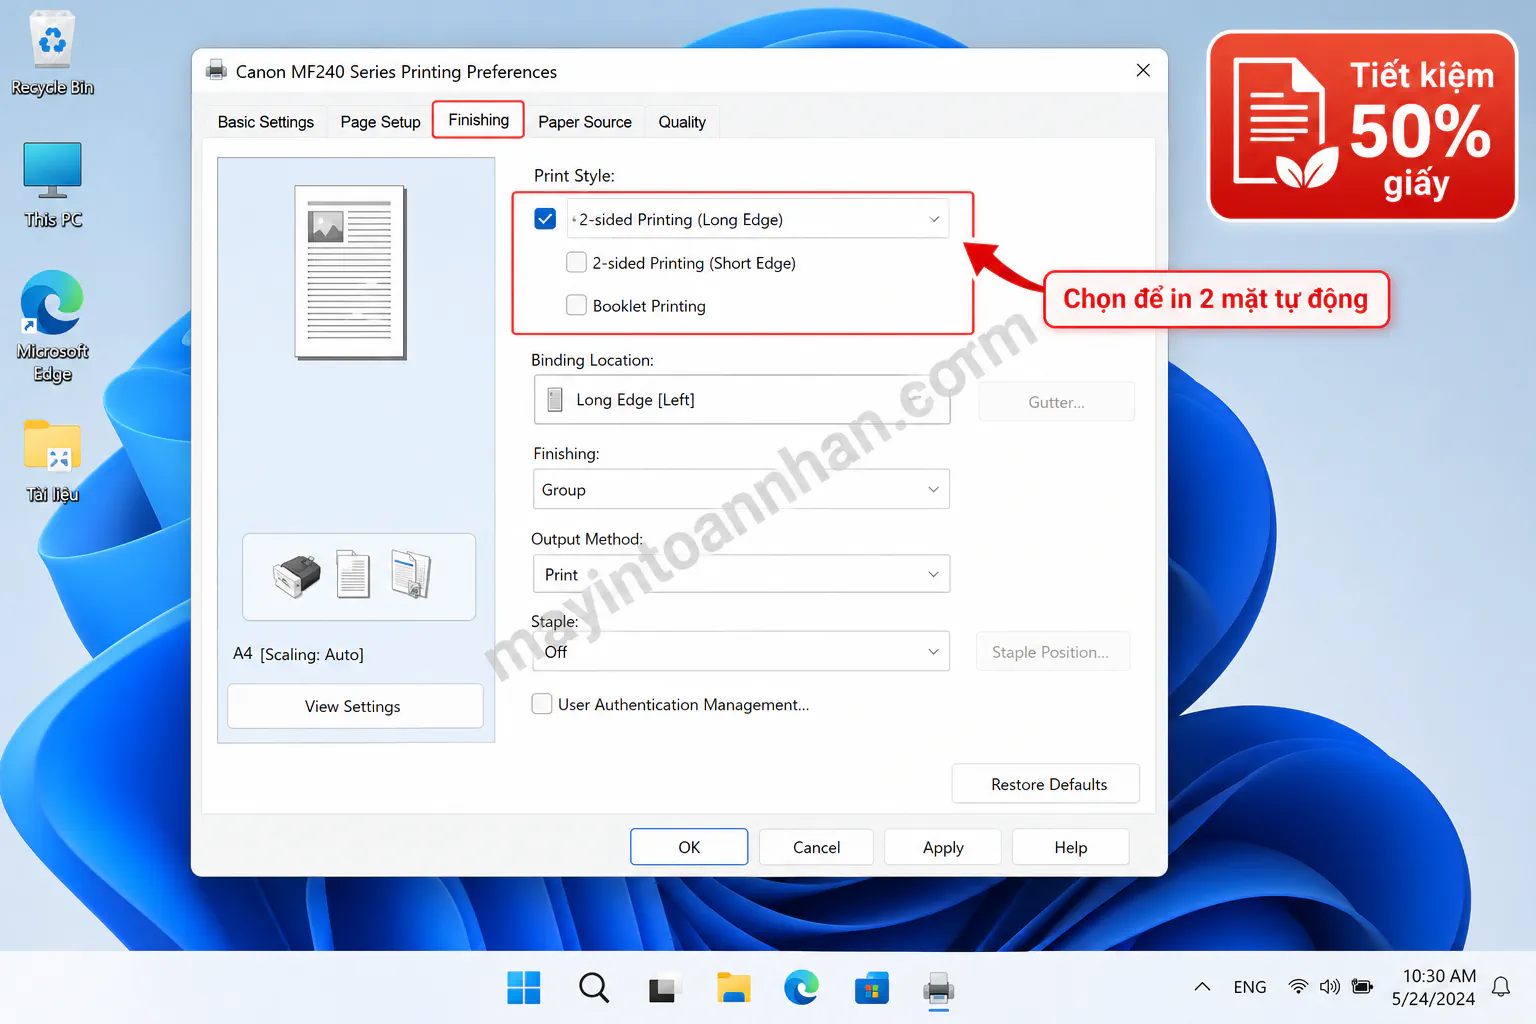
Task: Open taskbar Search
Action: (x=593, y=988)
